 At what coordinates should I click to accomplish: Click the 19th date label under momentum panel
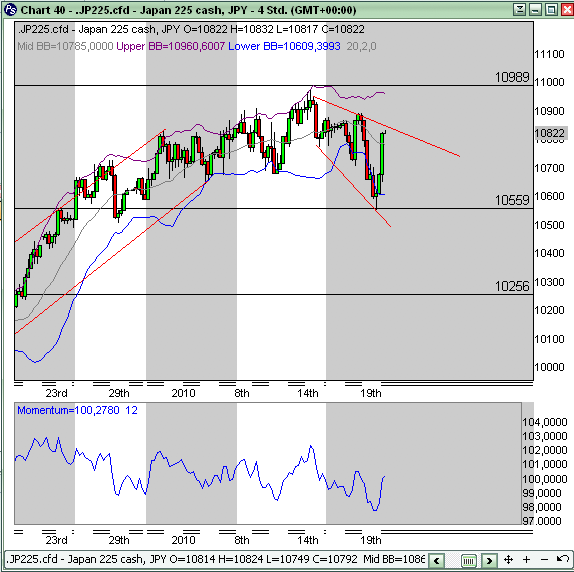point(370,541)
